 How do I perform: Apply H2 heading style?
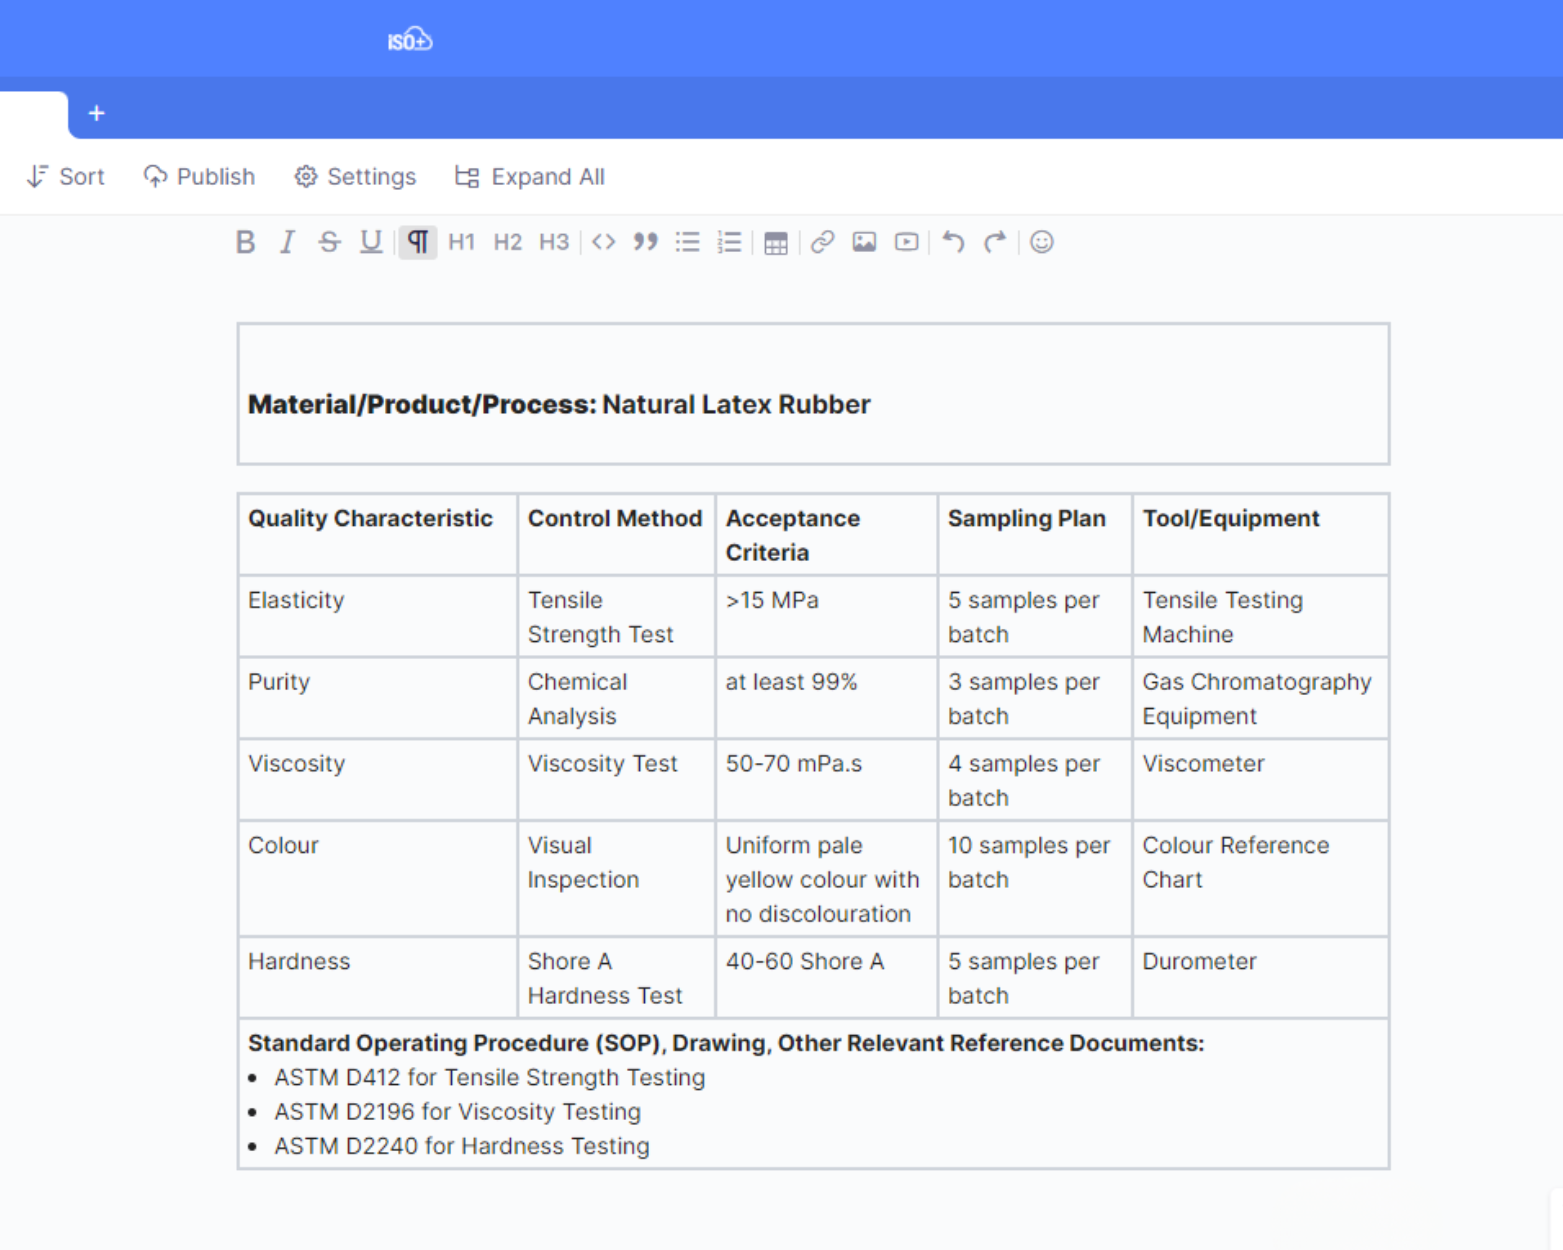pyautogui.click(x=507, y=242)
